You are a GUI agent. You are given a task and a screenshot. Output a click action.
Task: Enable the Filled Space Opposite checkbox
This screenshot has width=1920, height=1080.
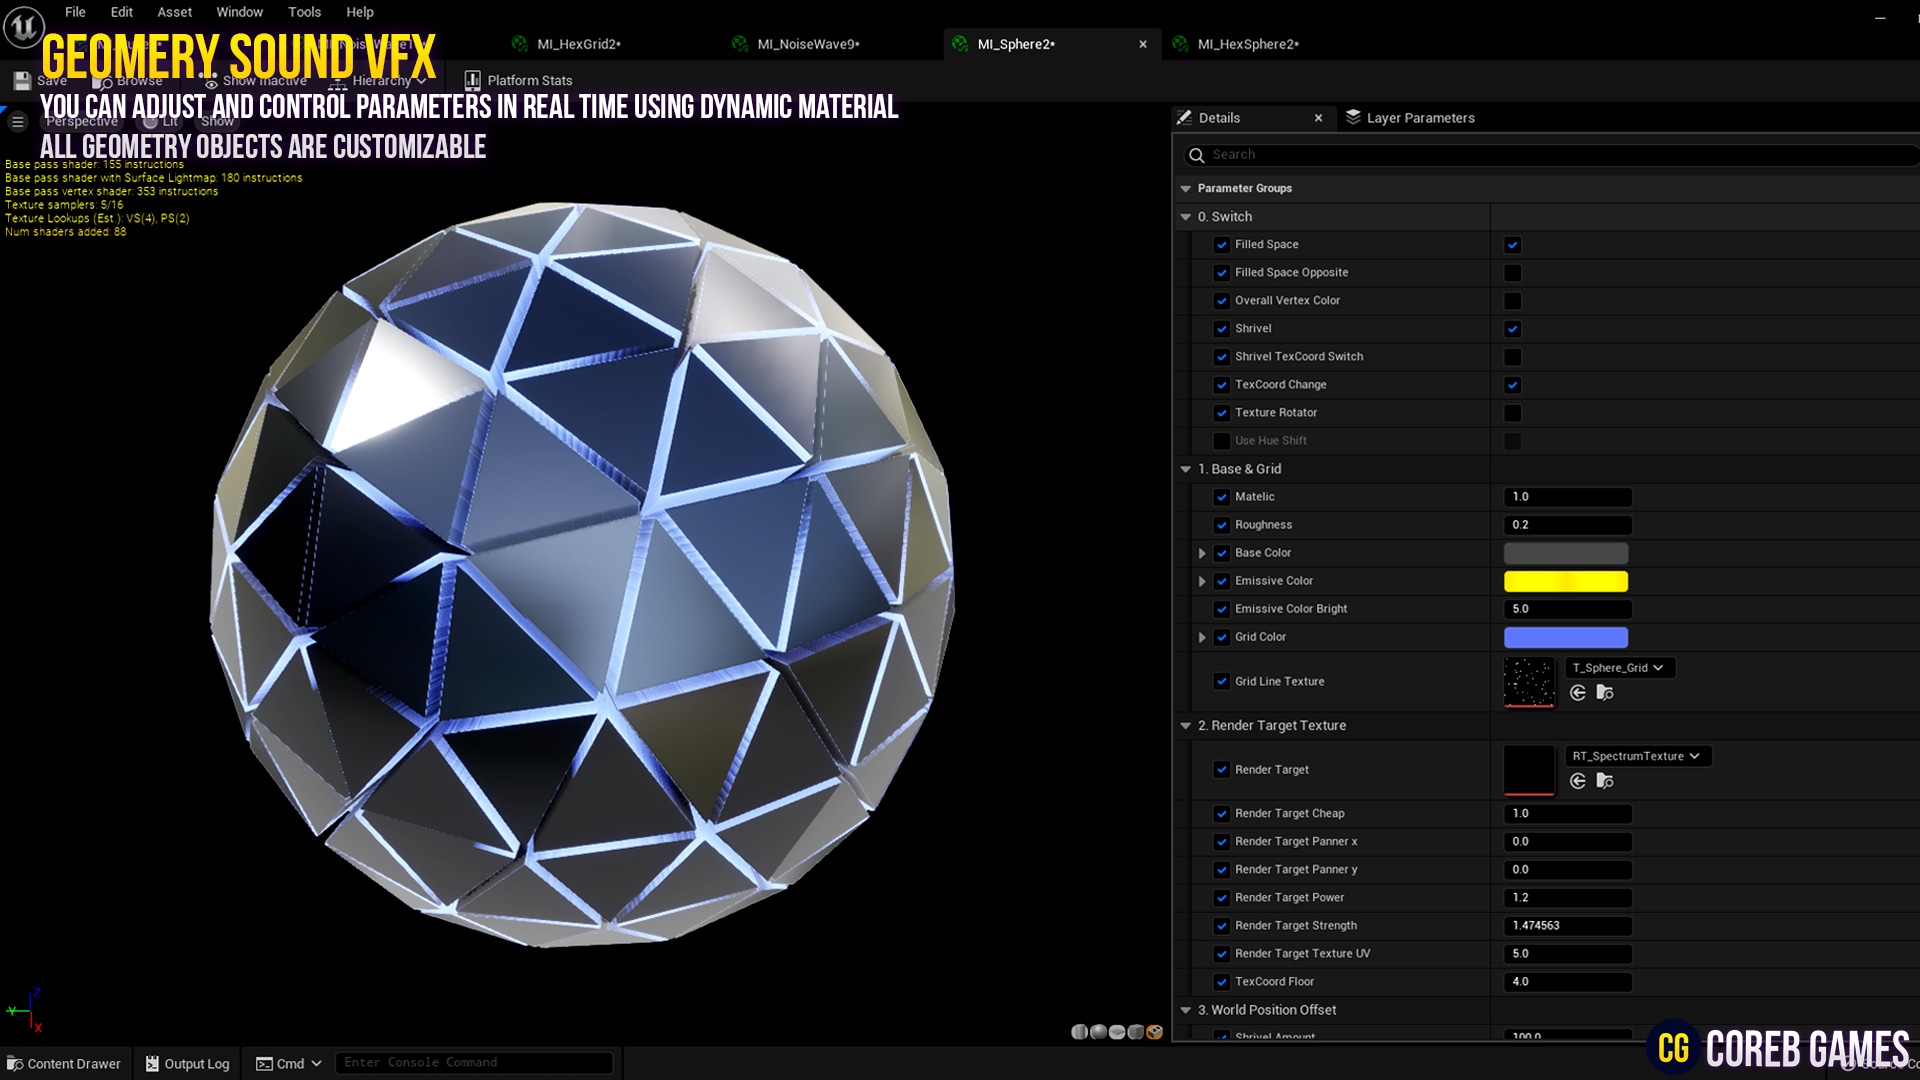click(1513, 272)
